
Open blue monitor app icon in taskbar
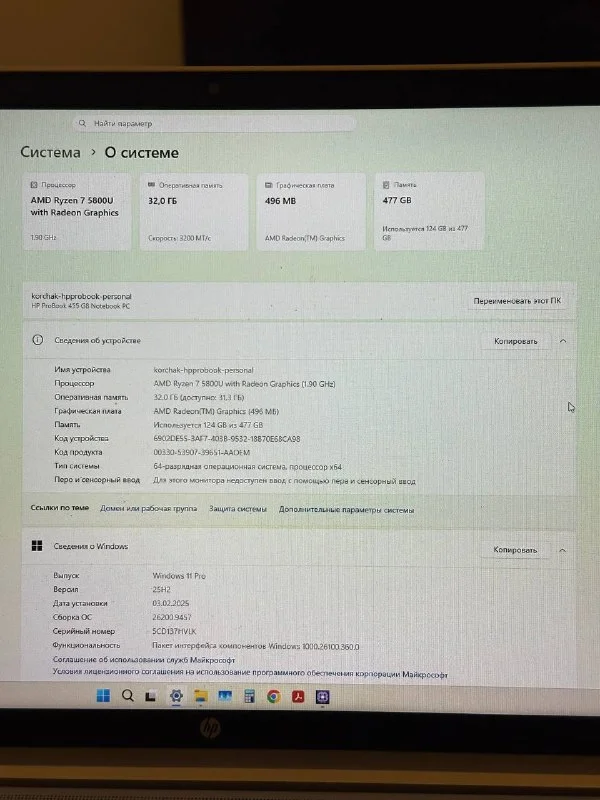pyautogui.click(x=225, y=696)
